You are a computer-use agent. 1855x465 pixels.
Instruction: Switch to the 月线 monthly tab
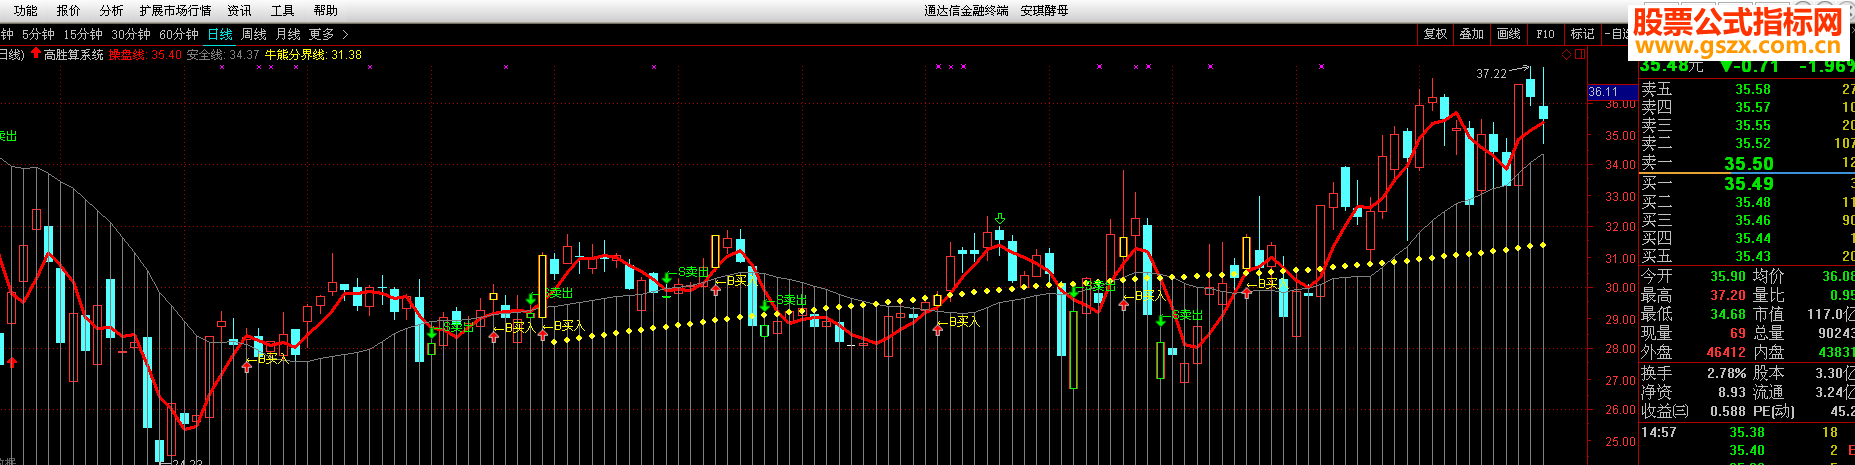[288, 34]
